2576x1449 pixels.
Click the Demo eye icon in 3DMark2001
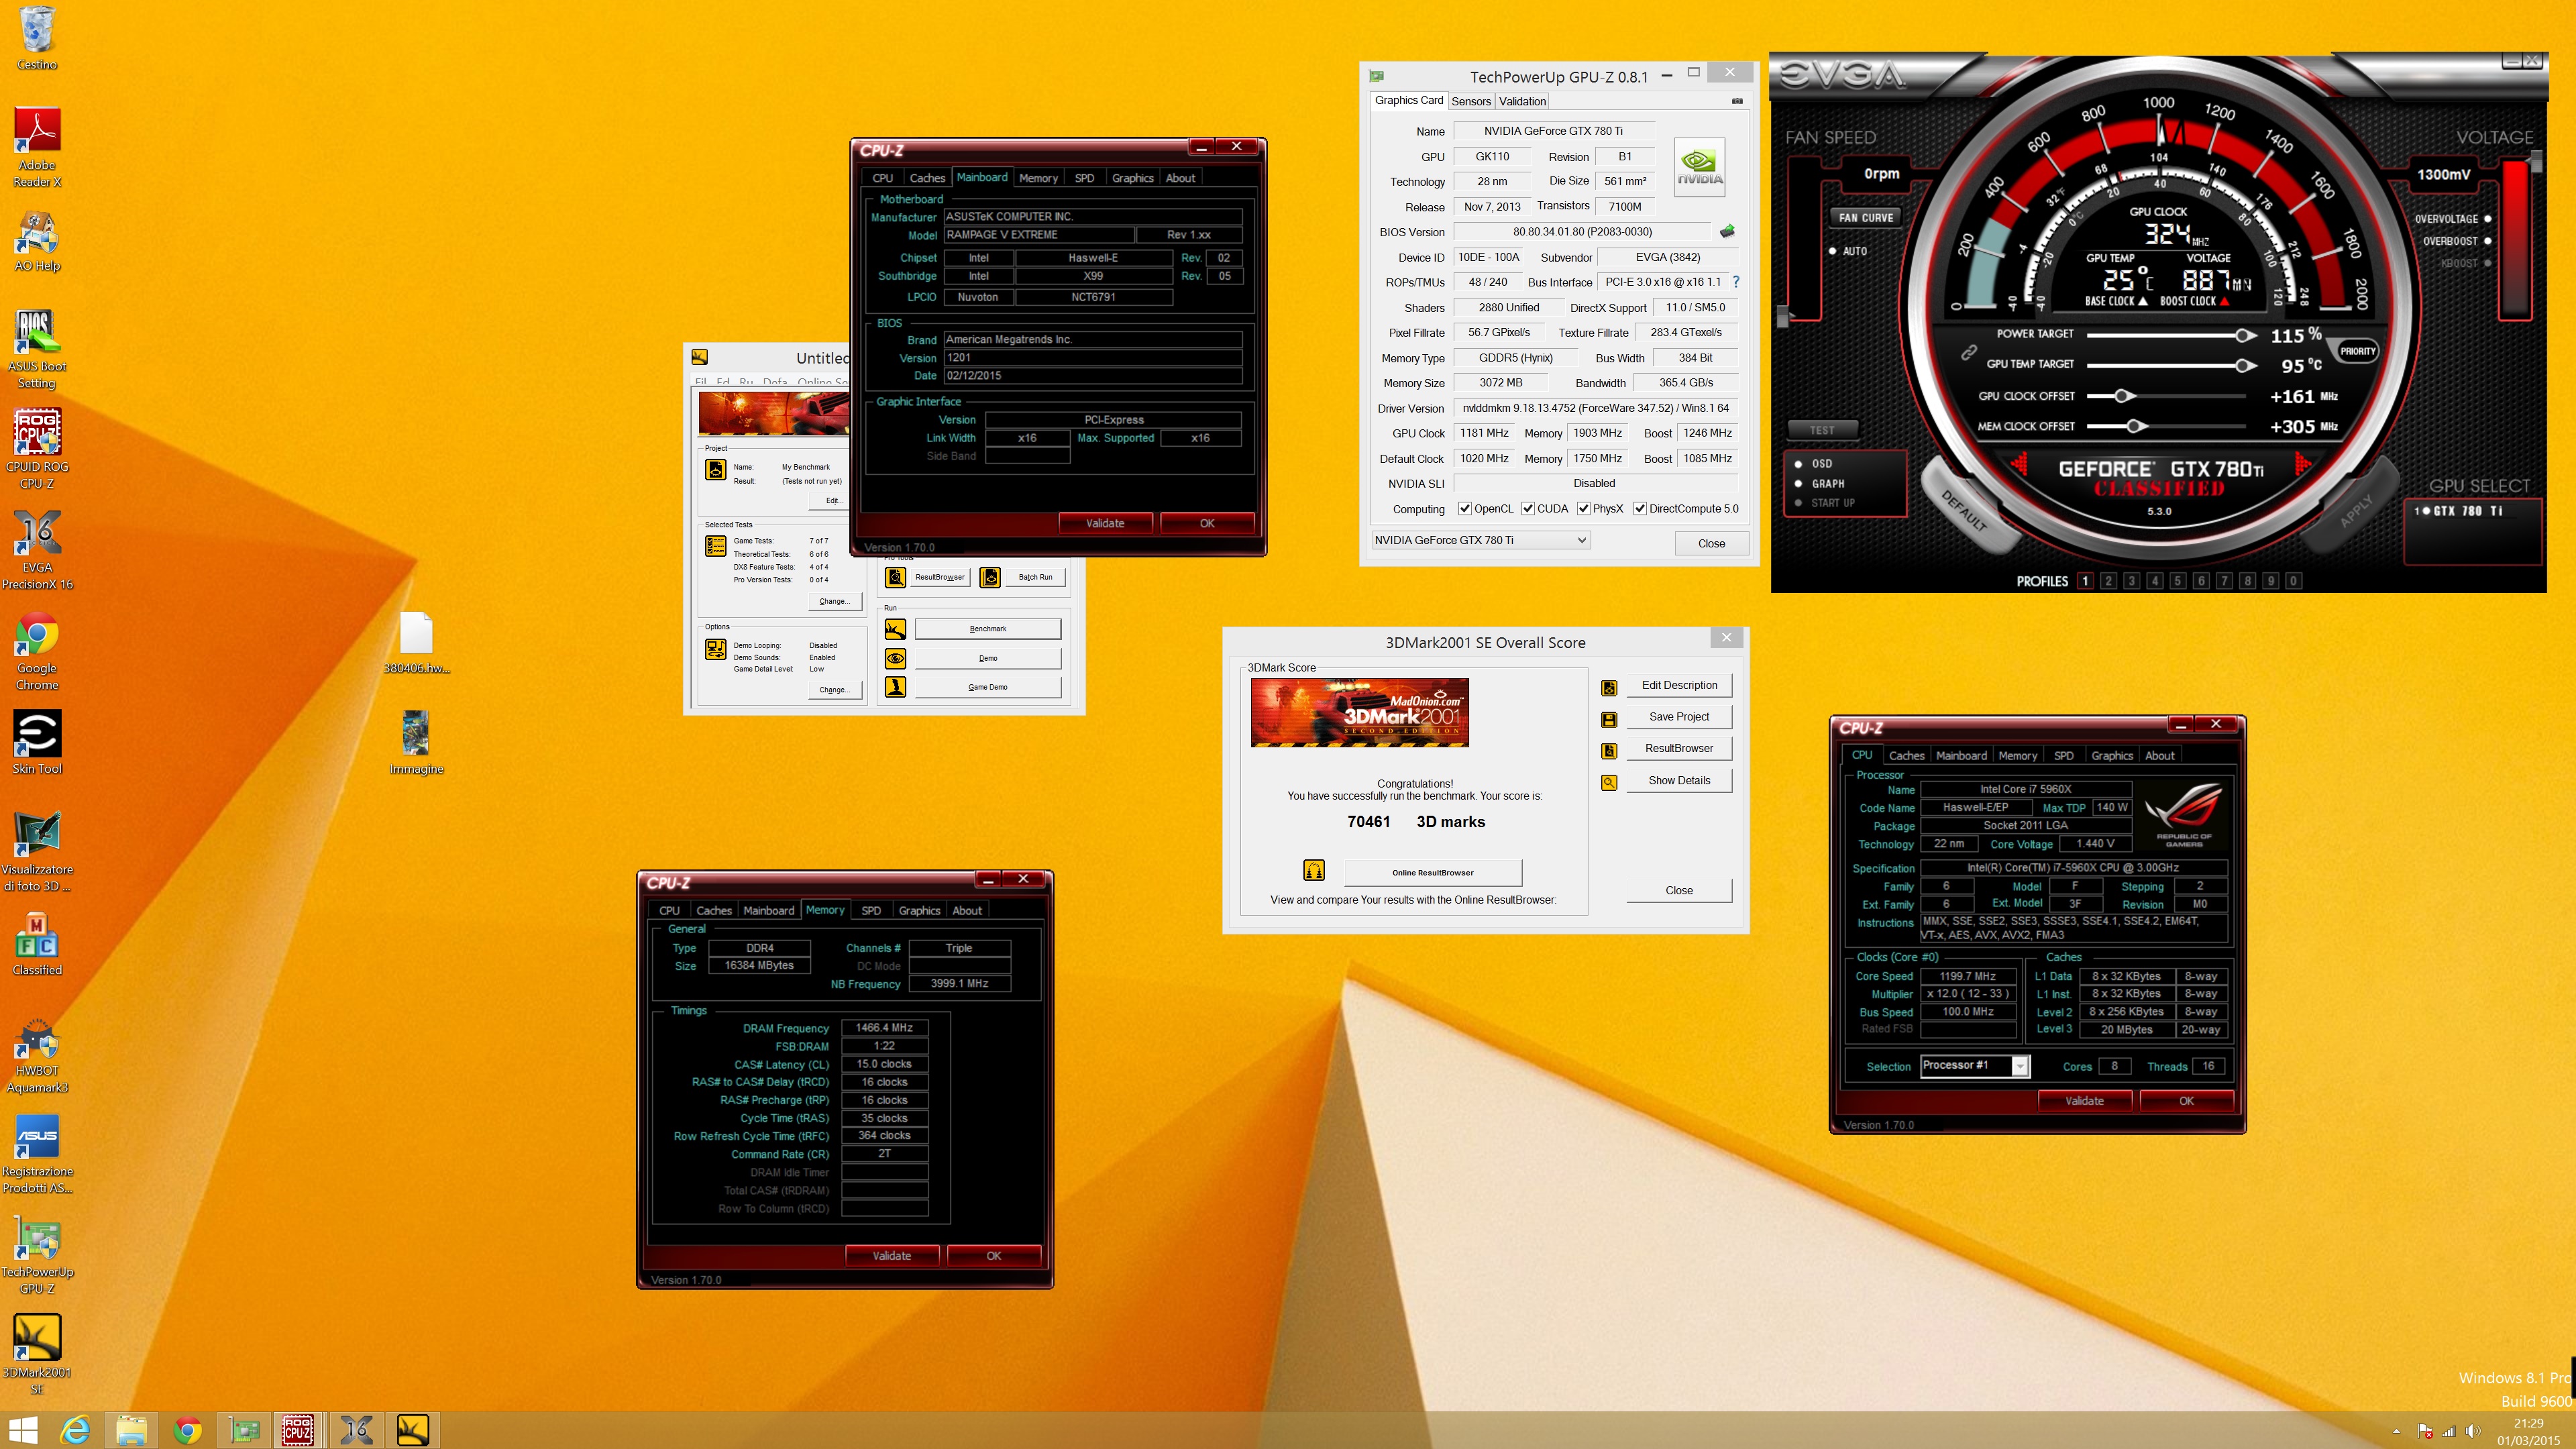pos(895,658)
